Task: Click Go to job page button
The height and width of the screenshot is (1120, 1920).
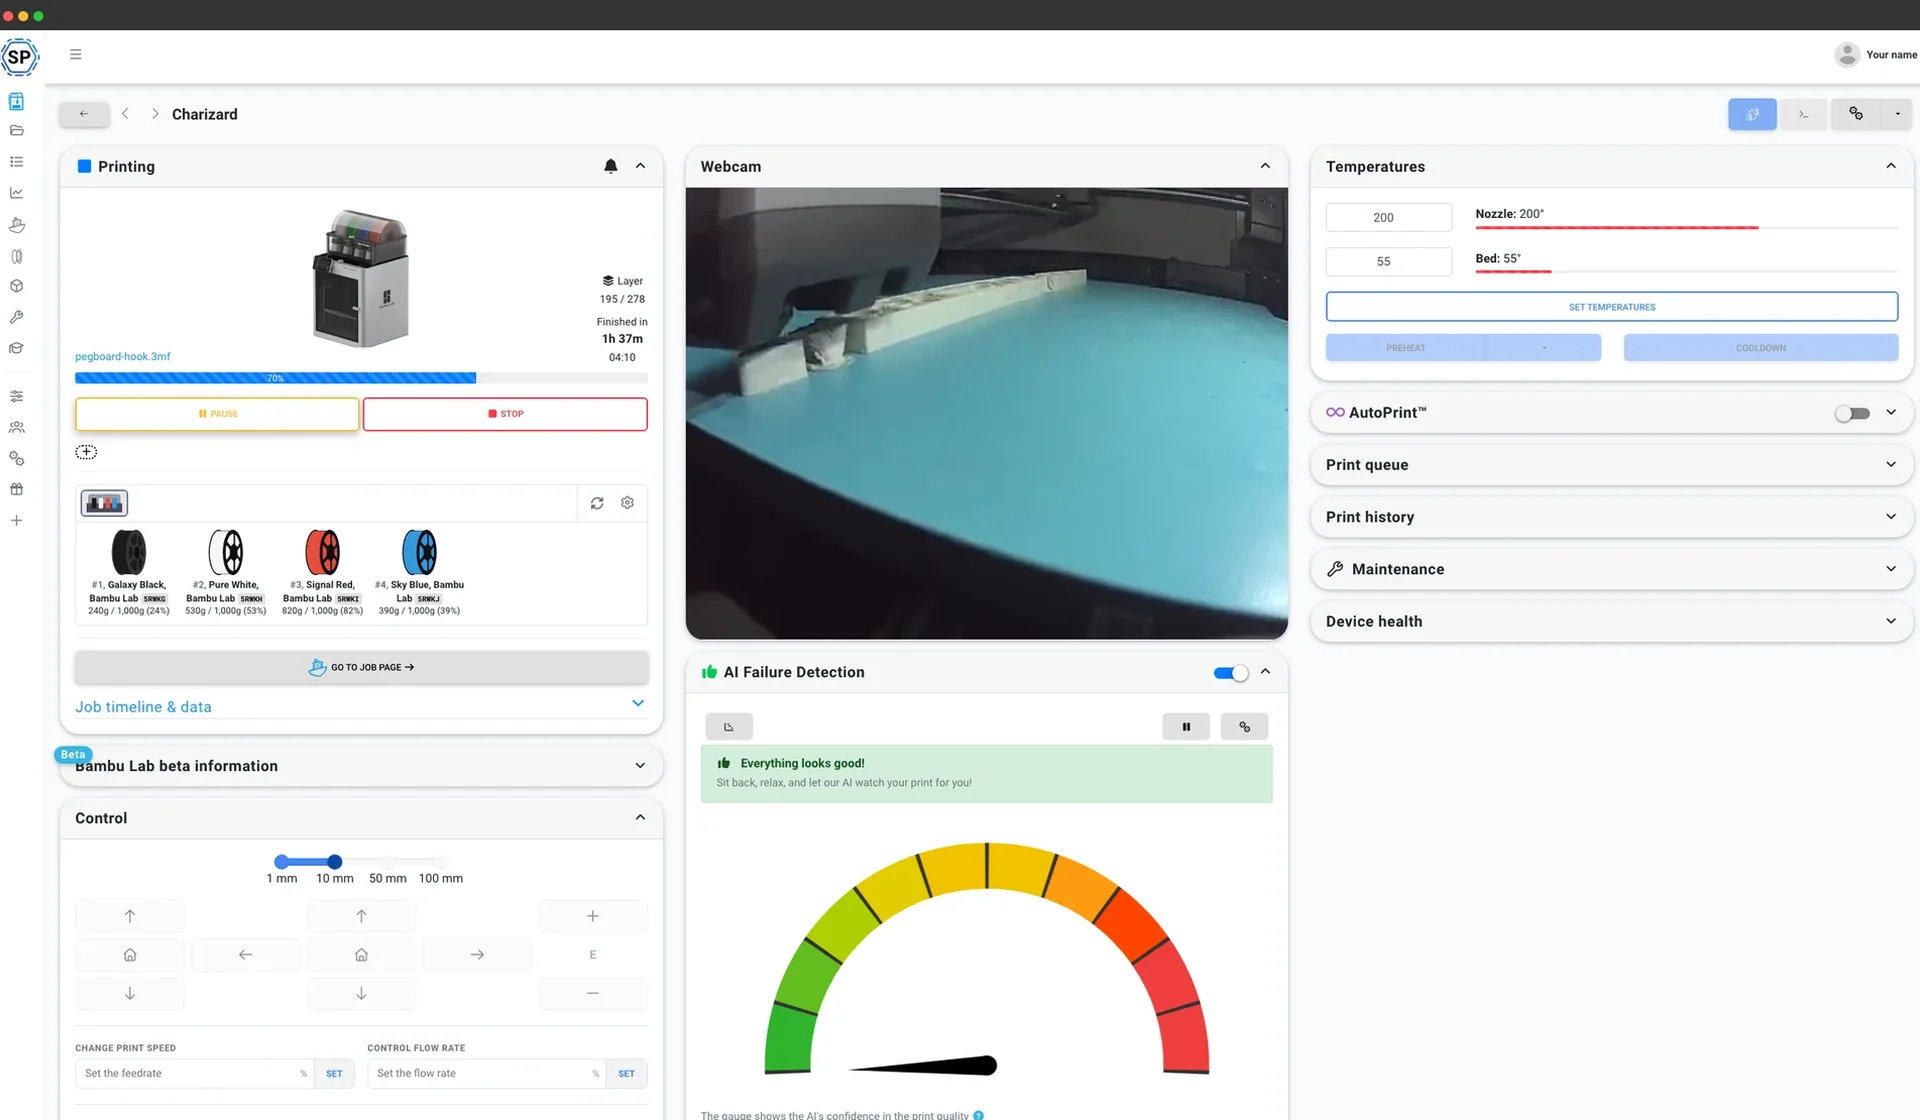Action: pyautogui.click(x=361, y=667)
